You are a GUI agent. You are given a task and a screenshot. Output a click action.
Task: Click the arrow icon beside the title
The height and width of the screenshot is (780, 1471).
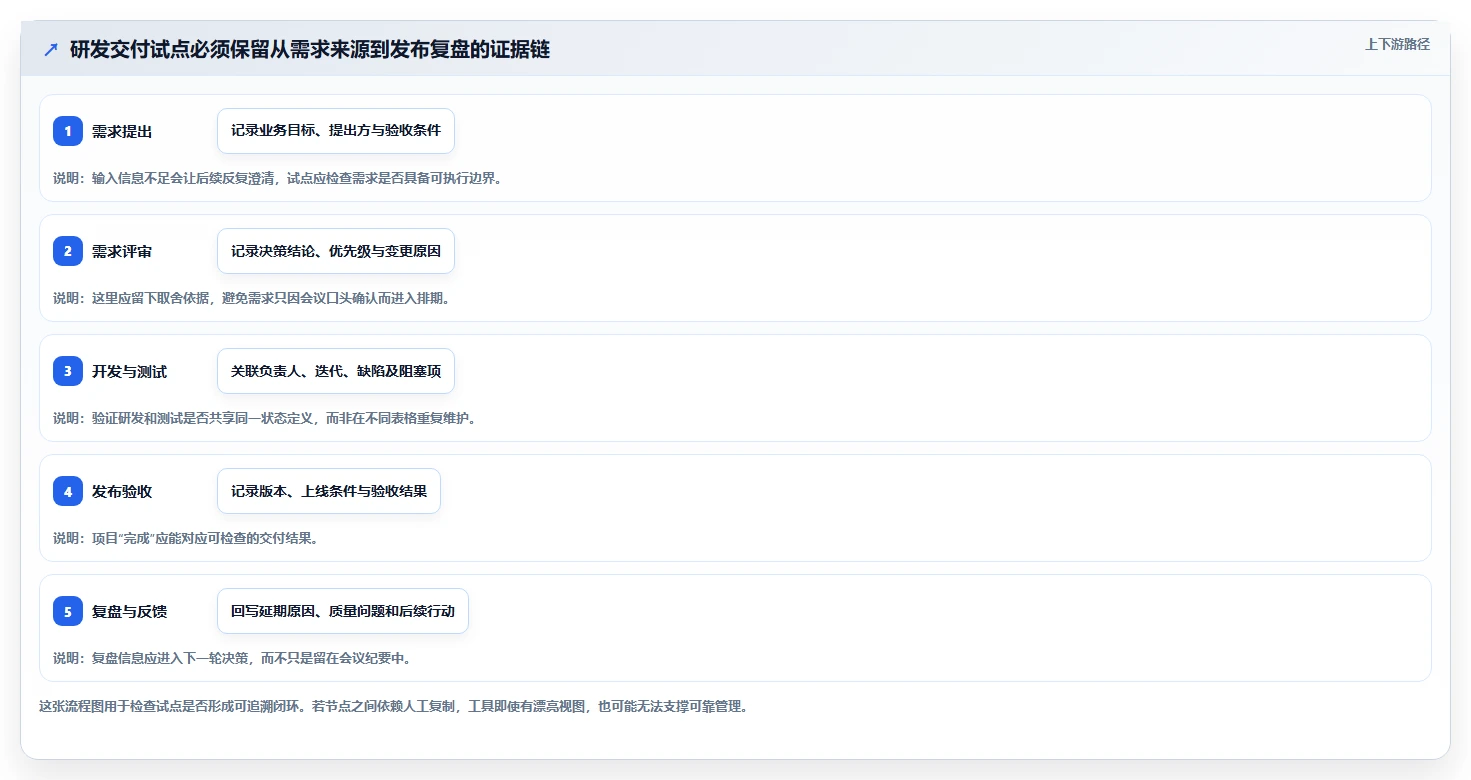click(51, 49)
